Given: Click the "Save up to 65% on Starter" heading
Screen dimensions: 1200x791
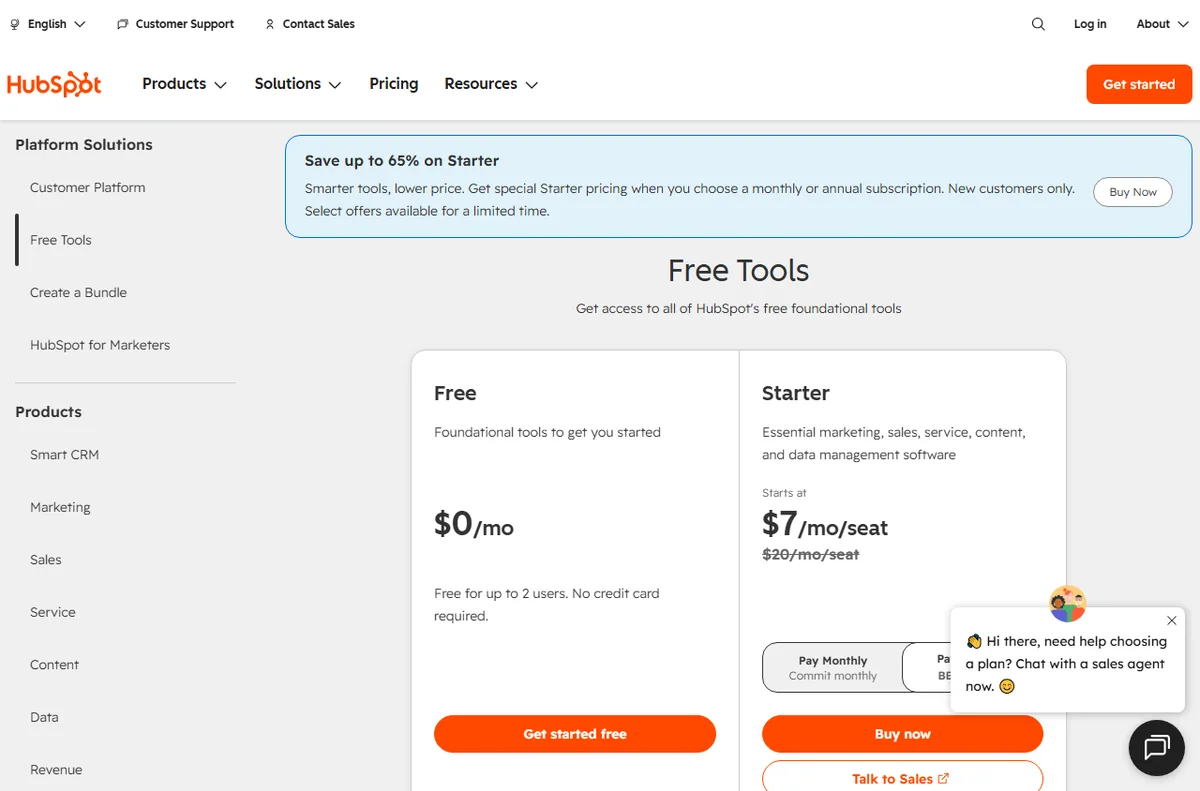Looking at the screenshot, I should tap(402, 160).
